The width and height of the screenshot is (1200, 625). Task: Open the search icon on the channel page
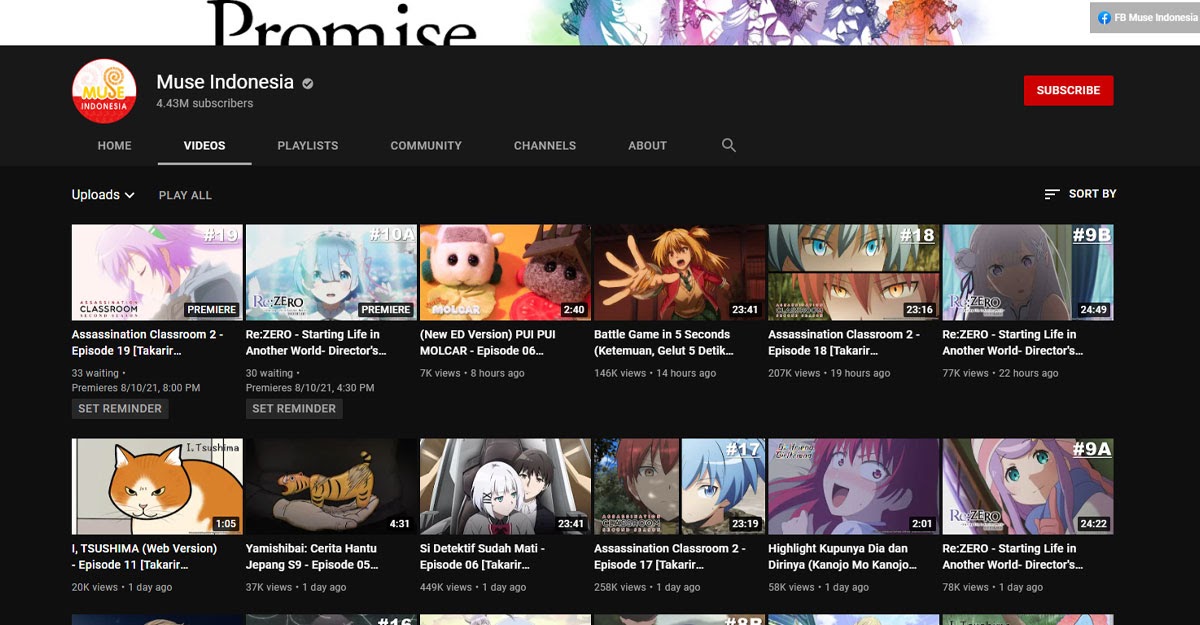coord(728,145)
